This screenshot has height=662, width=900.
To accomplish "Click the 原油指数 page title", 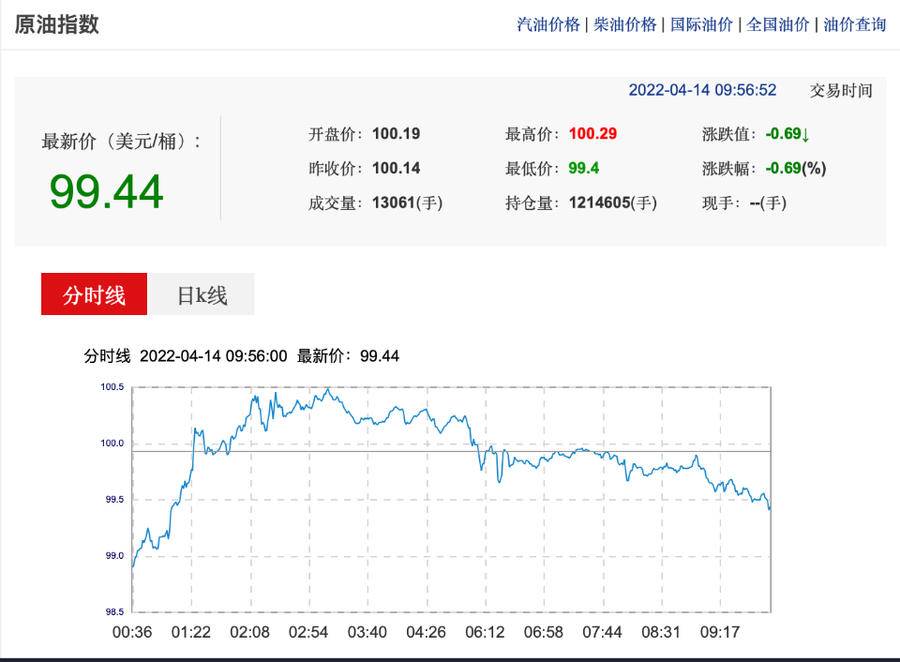I will pos(57,25).
